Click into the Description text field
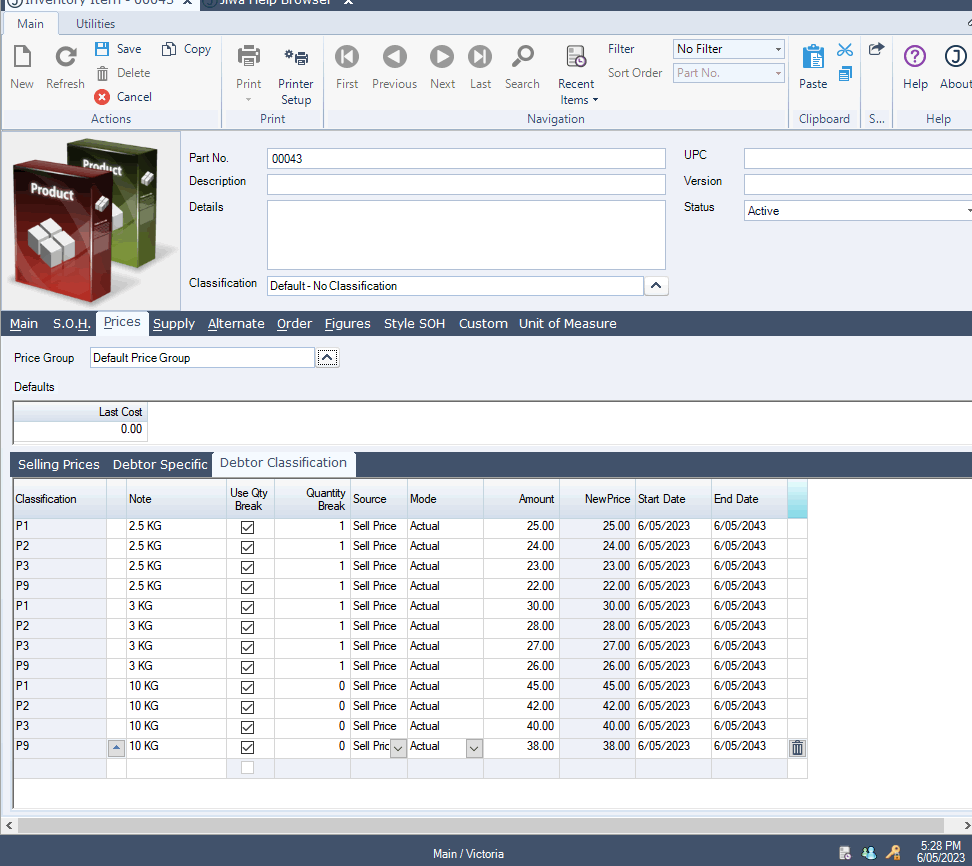This screenshot has width=972, height=866. coord(465,184)
